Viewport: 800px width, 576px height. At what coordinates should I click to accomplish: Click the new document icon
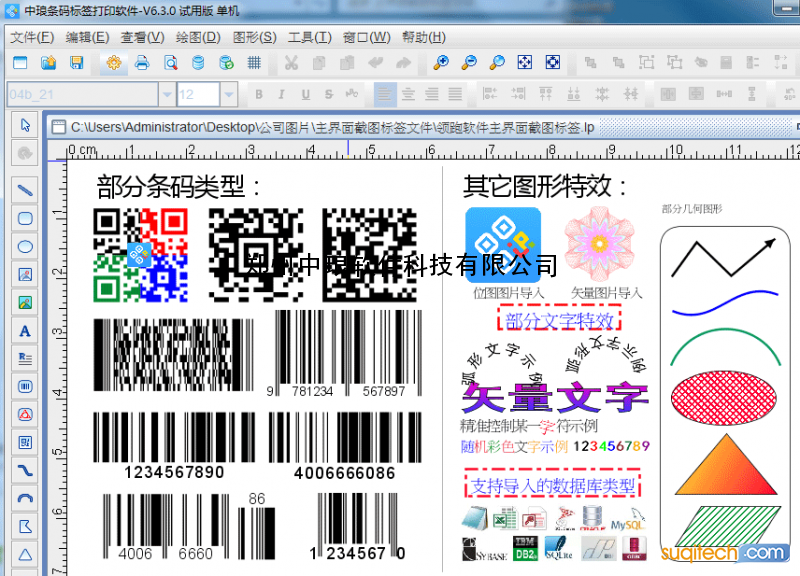[20, 63]
